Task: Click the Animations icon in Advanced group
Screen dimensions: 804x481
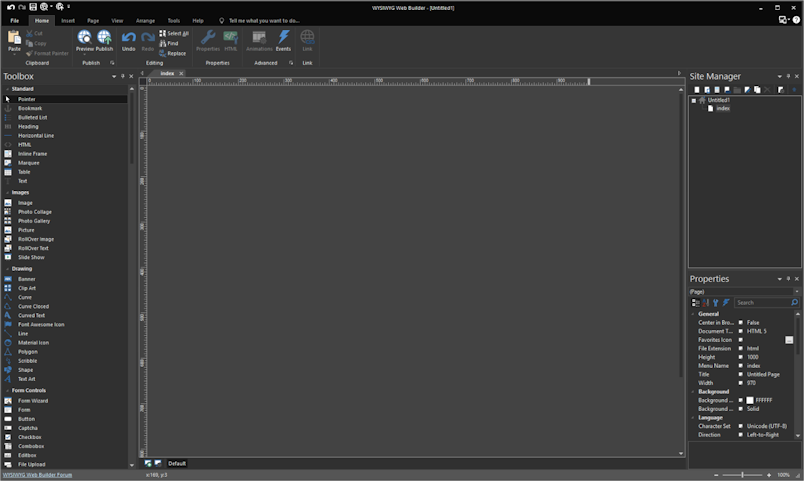Action: [259, 37]
